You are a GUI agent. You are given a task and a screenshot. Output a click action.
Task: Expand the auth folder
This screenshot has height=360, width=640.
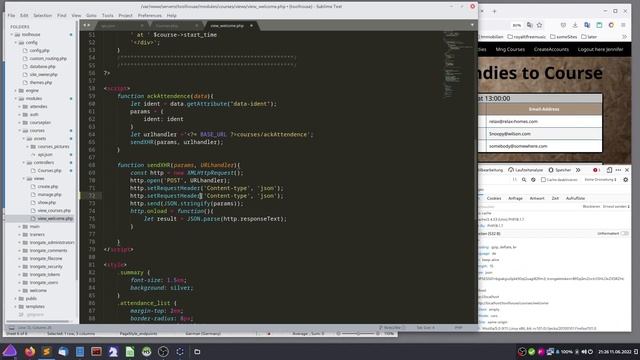click(20, 115)
